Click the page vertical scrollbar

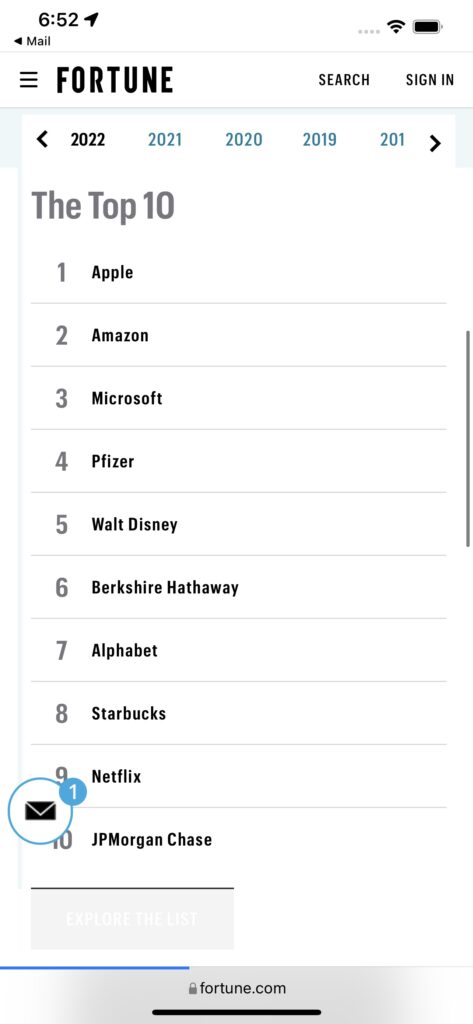tap(468, 438)
